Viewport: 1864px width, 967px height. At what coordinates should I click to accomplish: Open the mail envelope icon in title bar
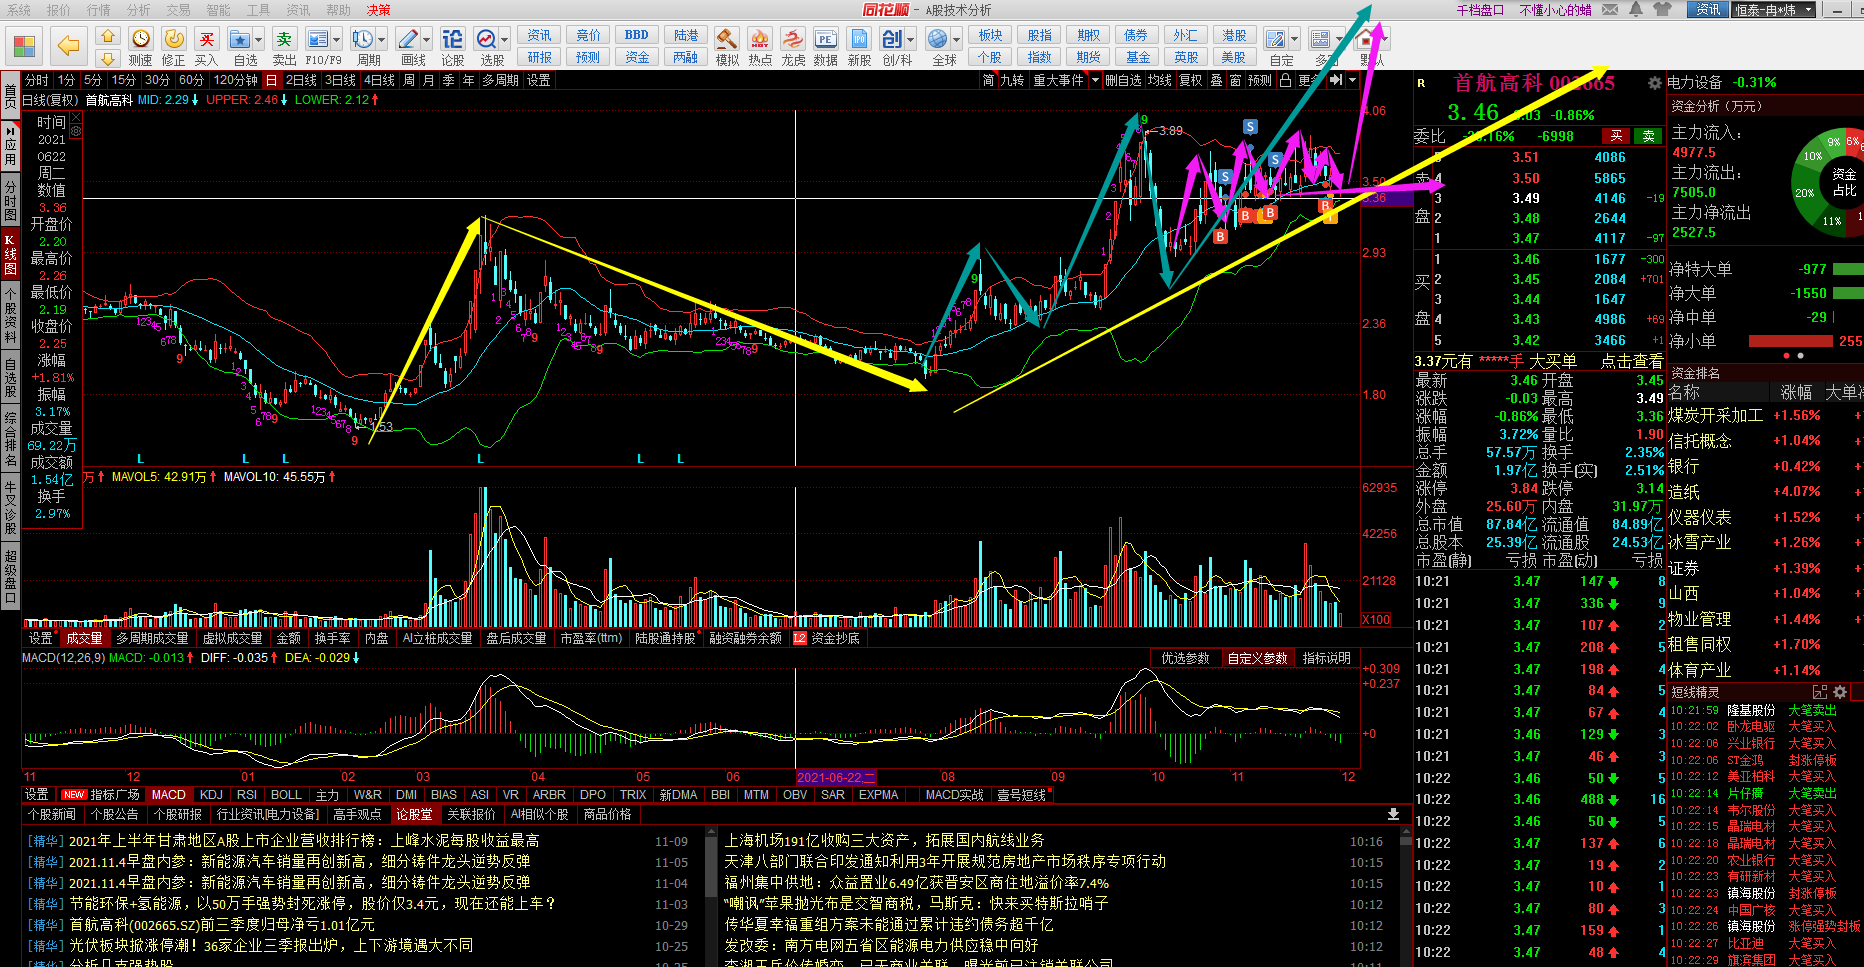pos(1610,10)
